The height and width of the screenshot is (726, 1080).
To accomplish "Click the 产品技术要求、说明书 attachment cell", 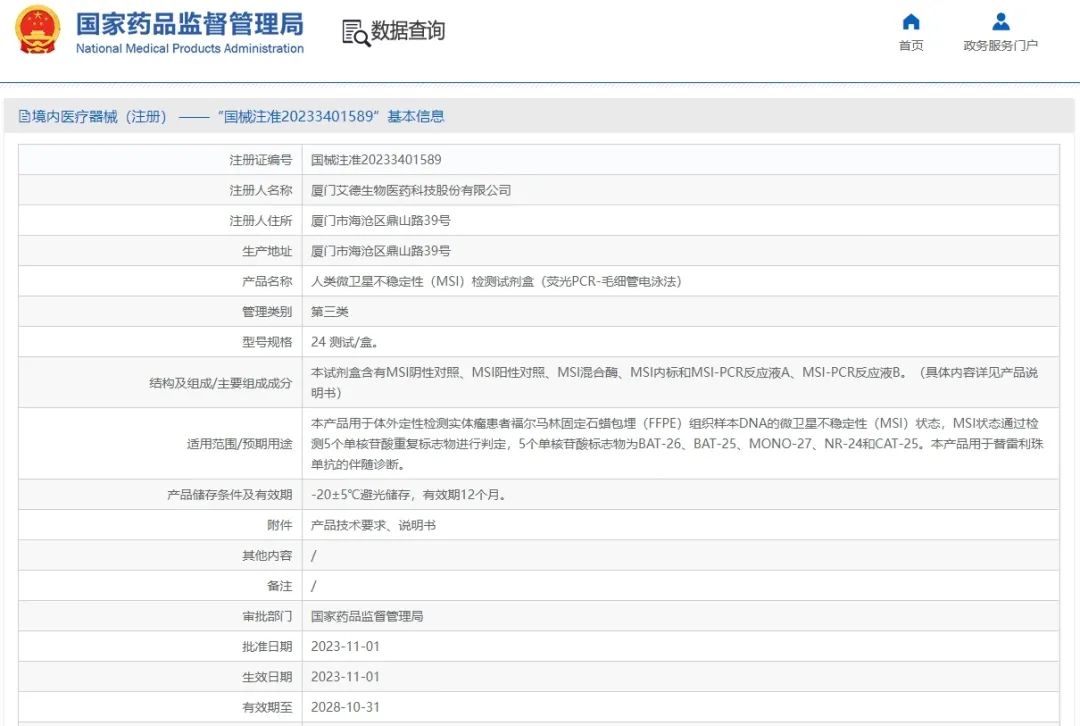I will pos(373,525).
